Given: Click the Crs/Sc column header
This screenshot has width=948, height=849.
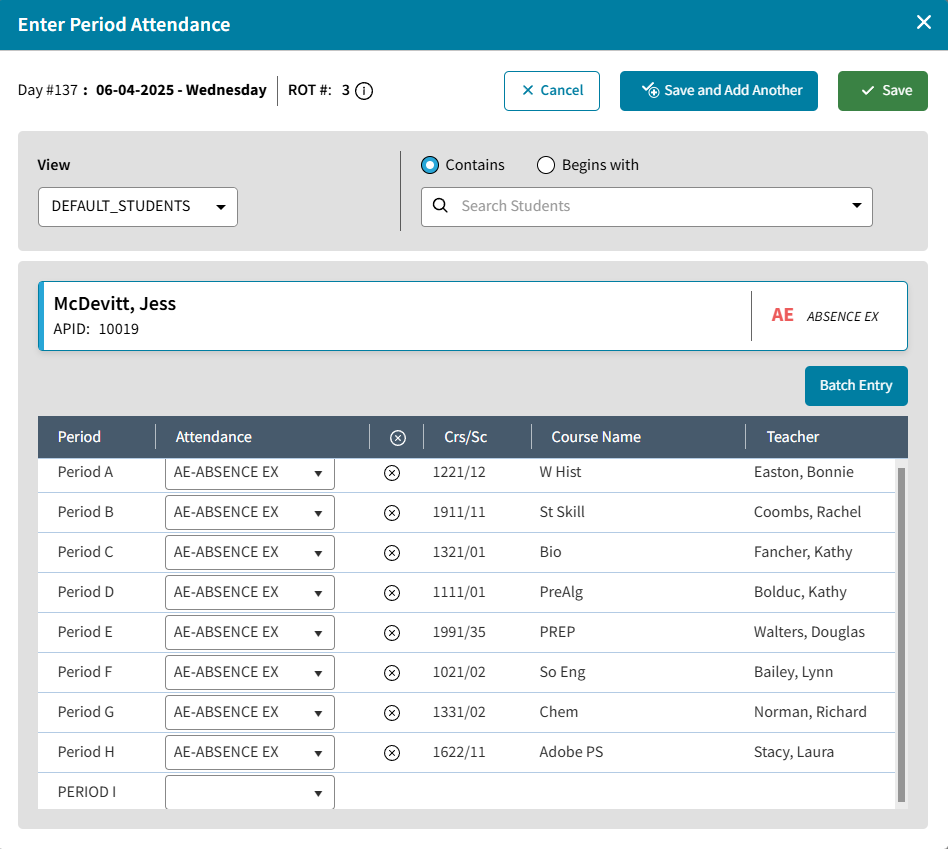Looking at the screenshot, I should click(x=466, y=437).
